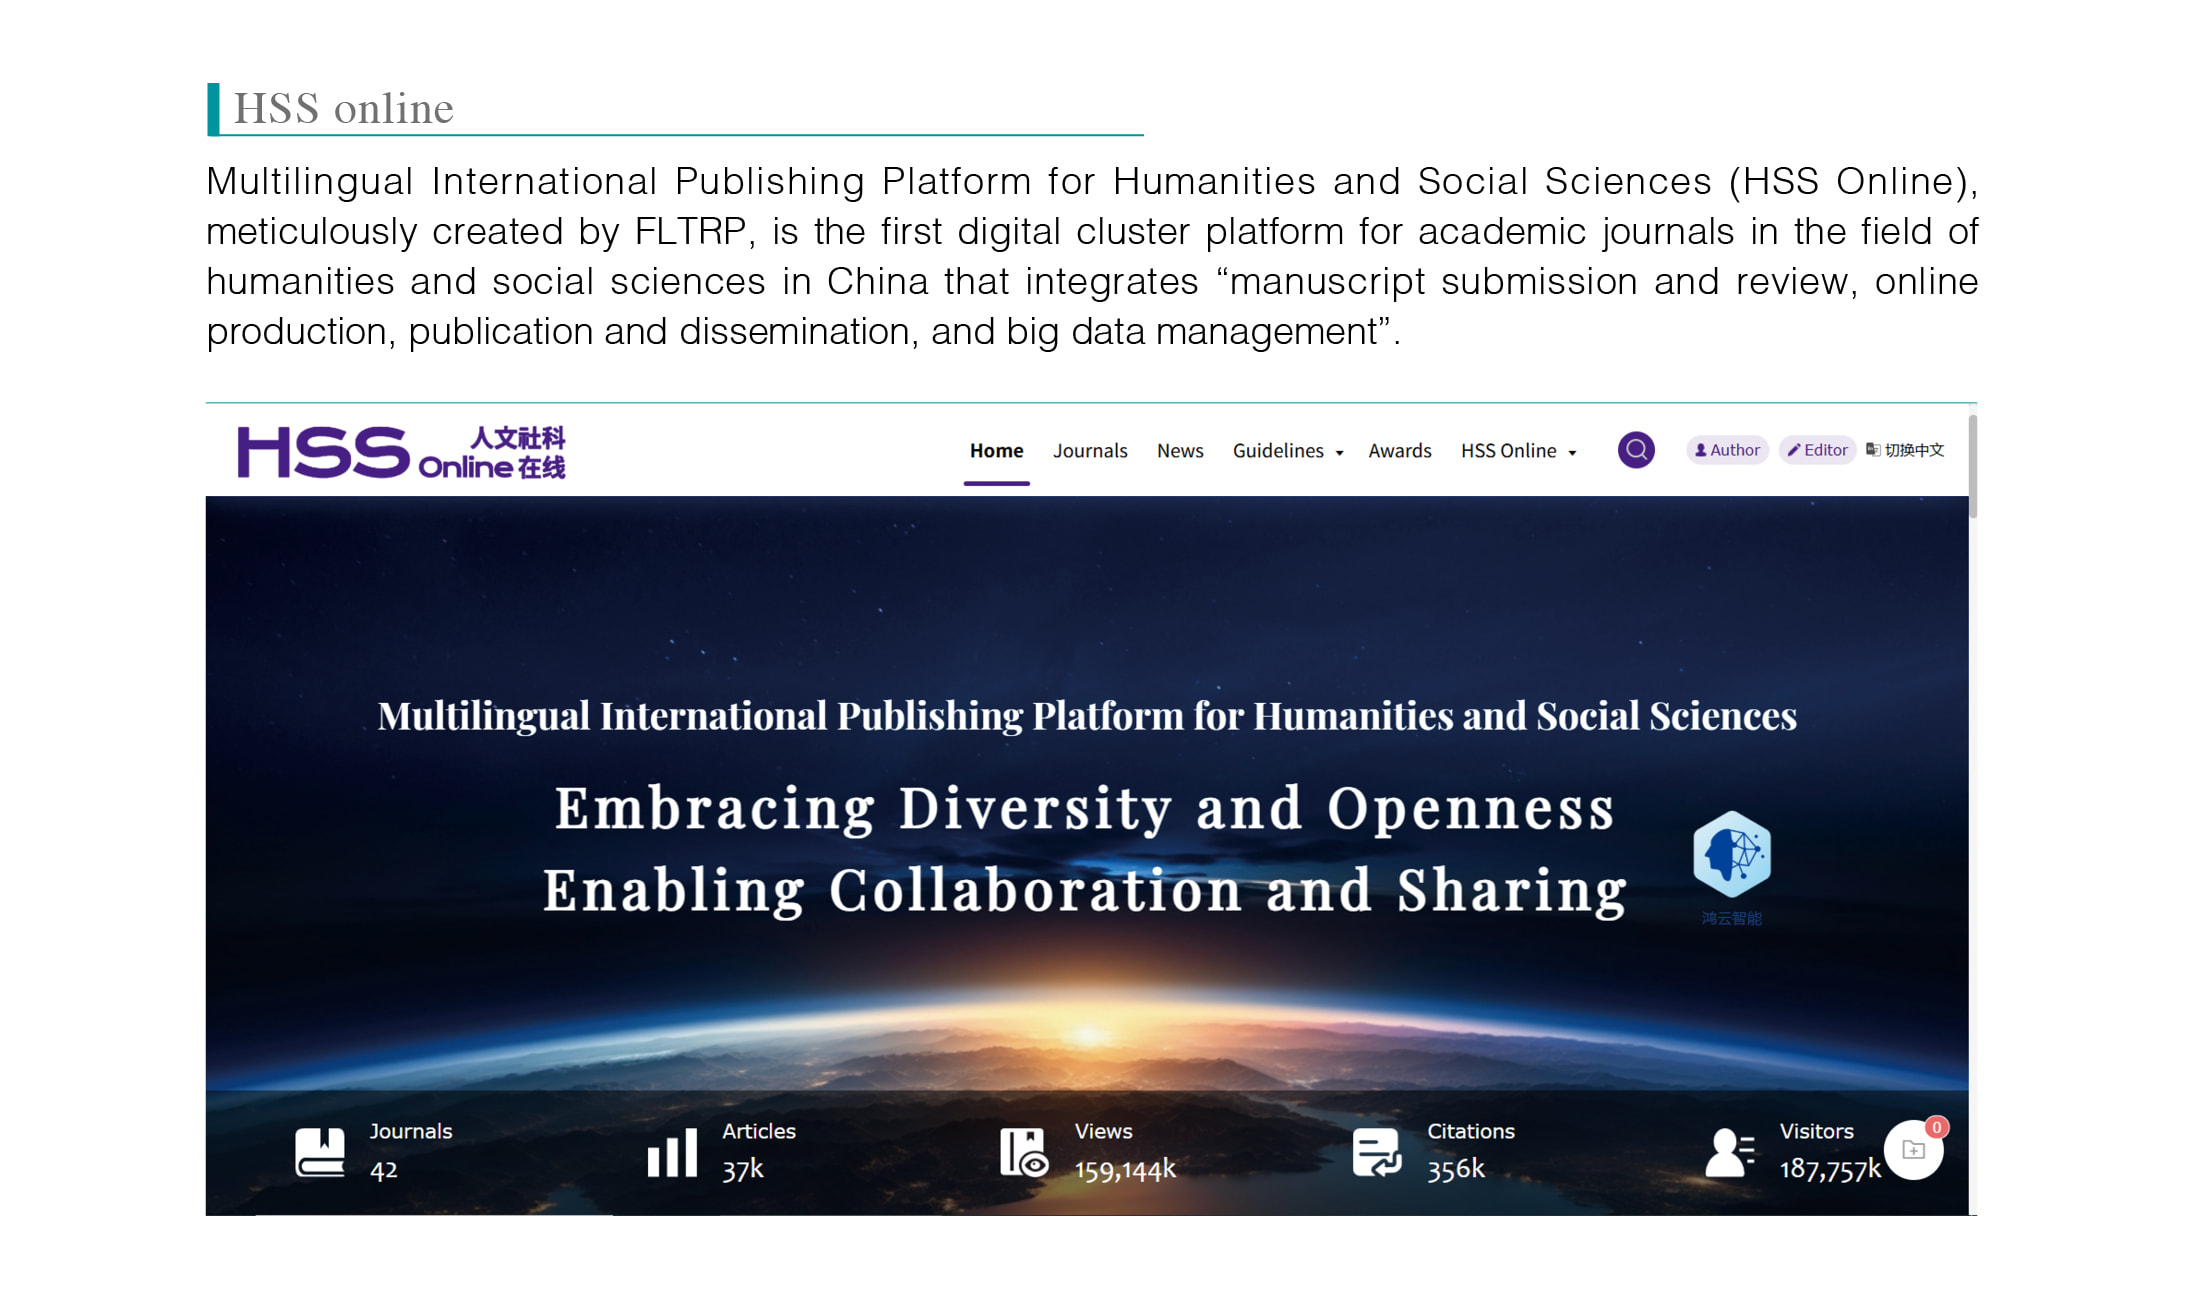Click the Editor login button

(1817, 450)
